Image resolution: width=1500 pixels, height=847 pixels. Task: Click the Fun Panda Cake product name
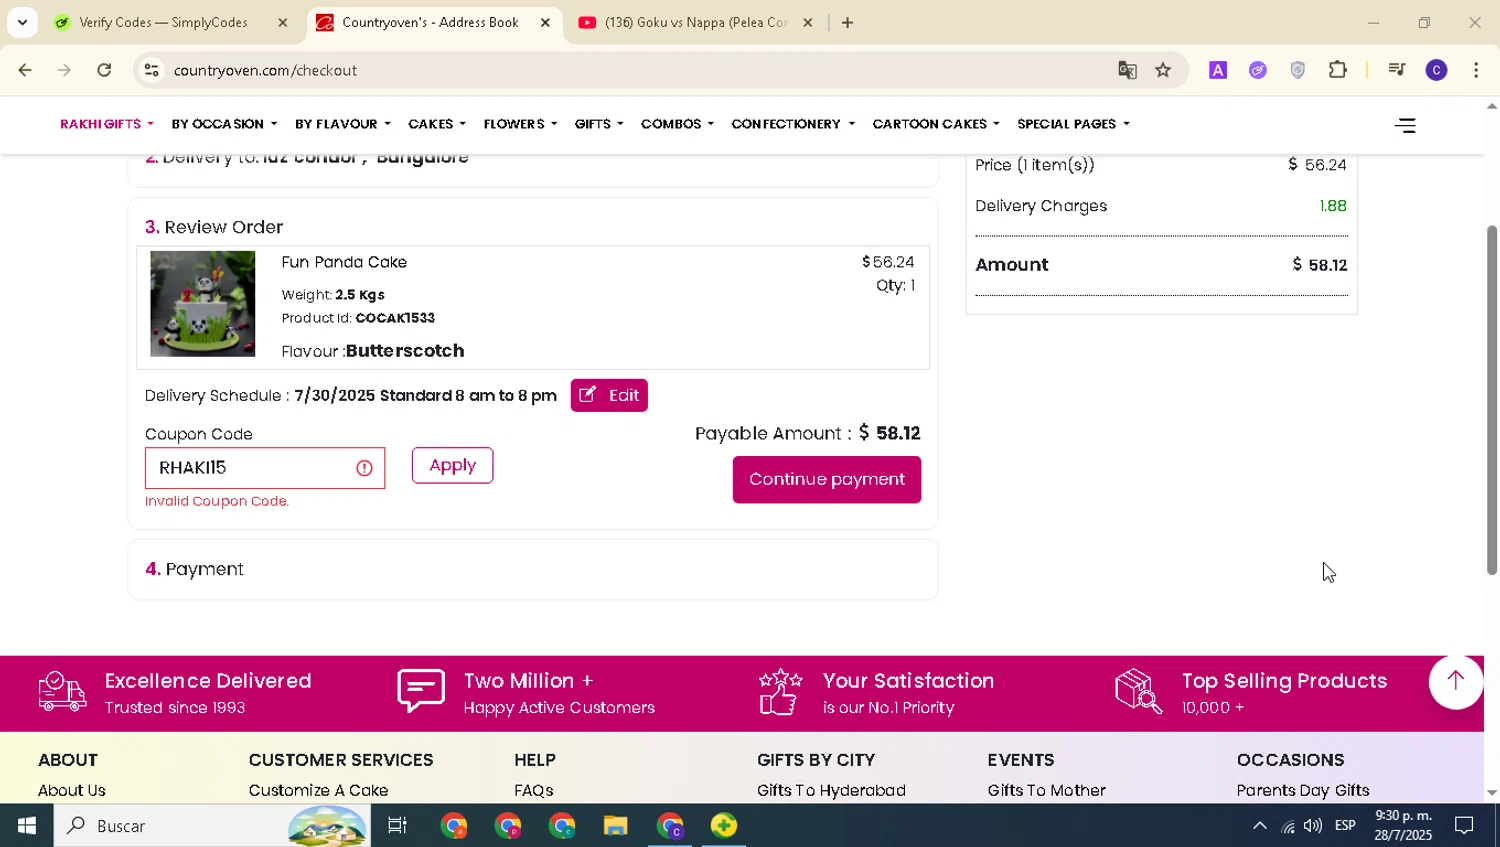344,262
